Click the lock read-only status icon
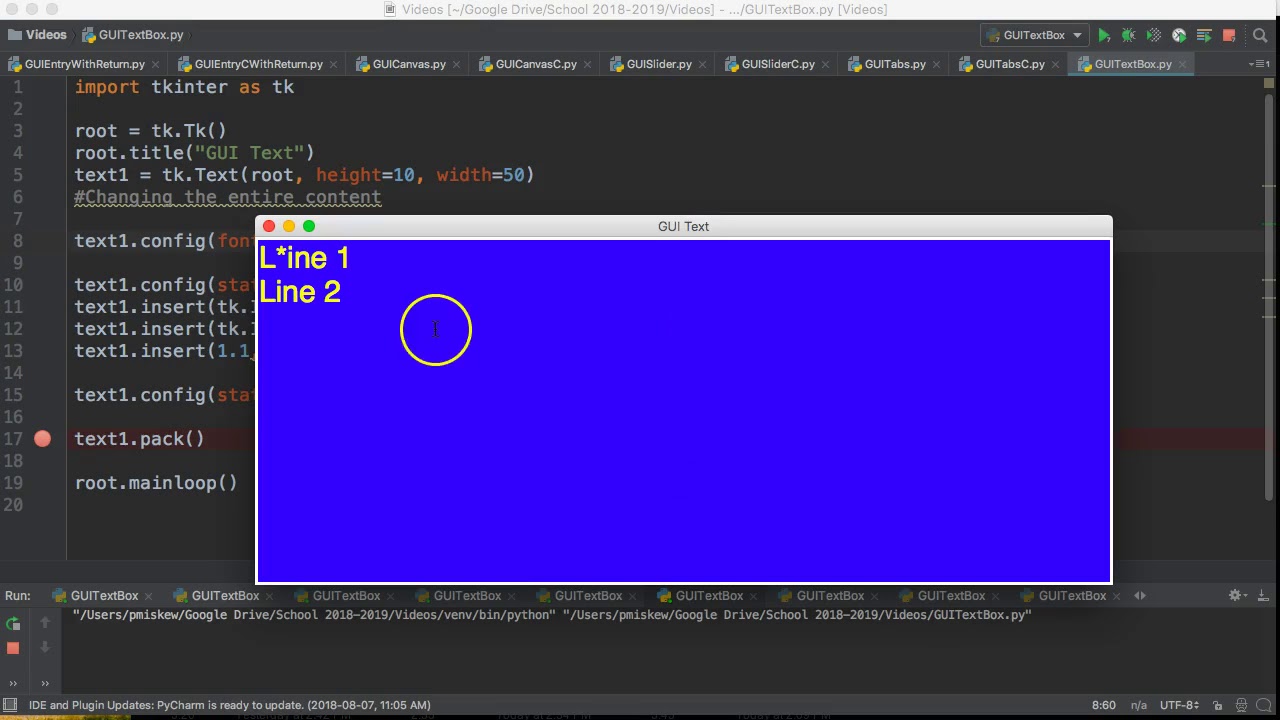The width and height of the screenshot is (1280, 720). pos(1215,705)
